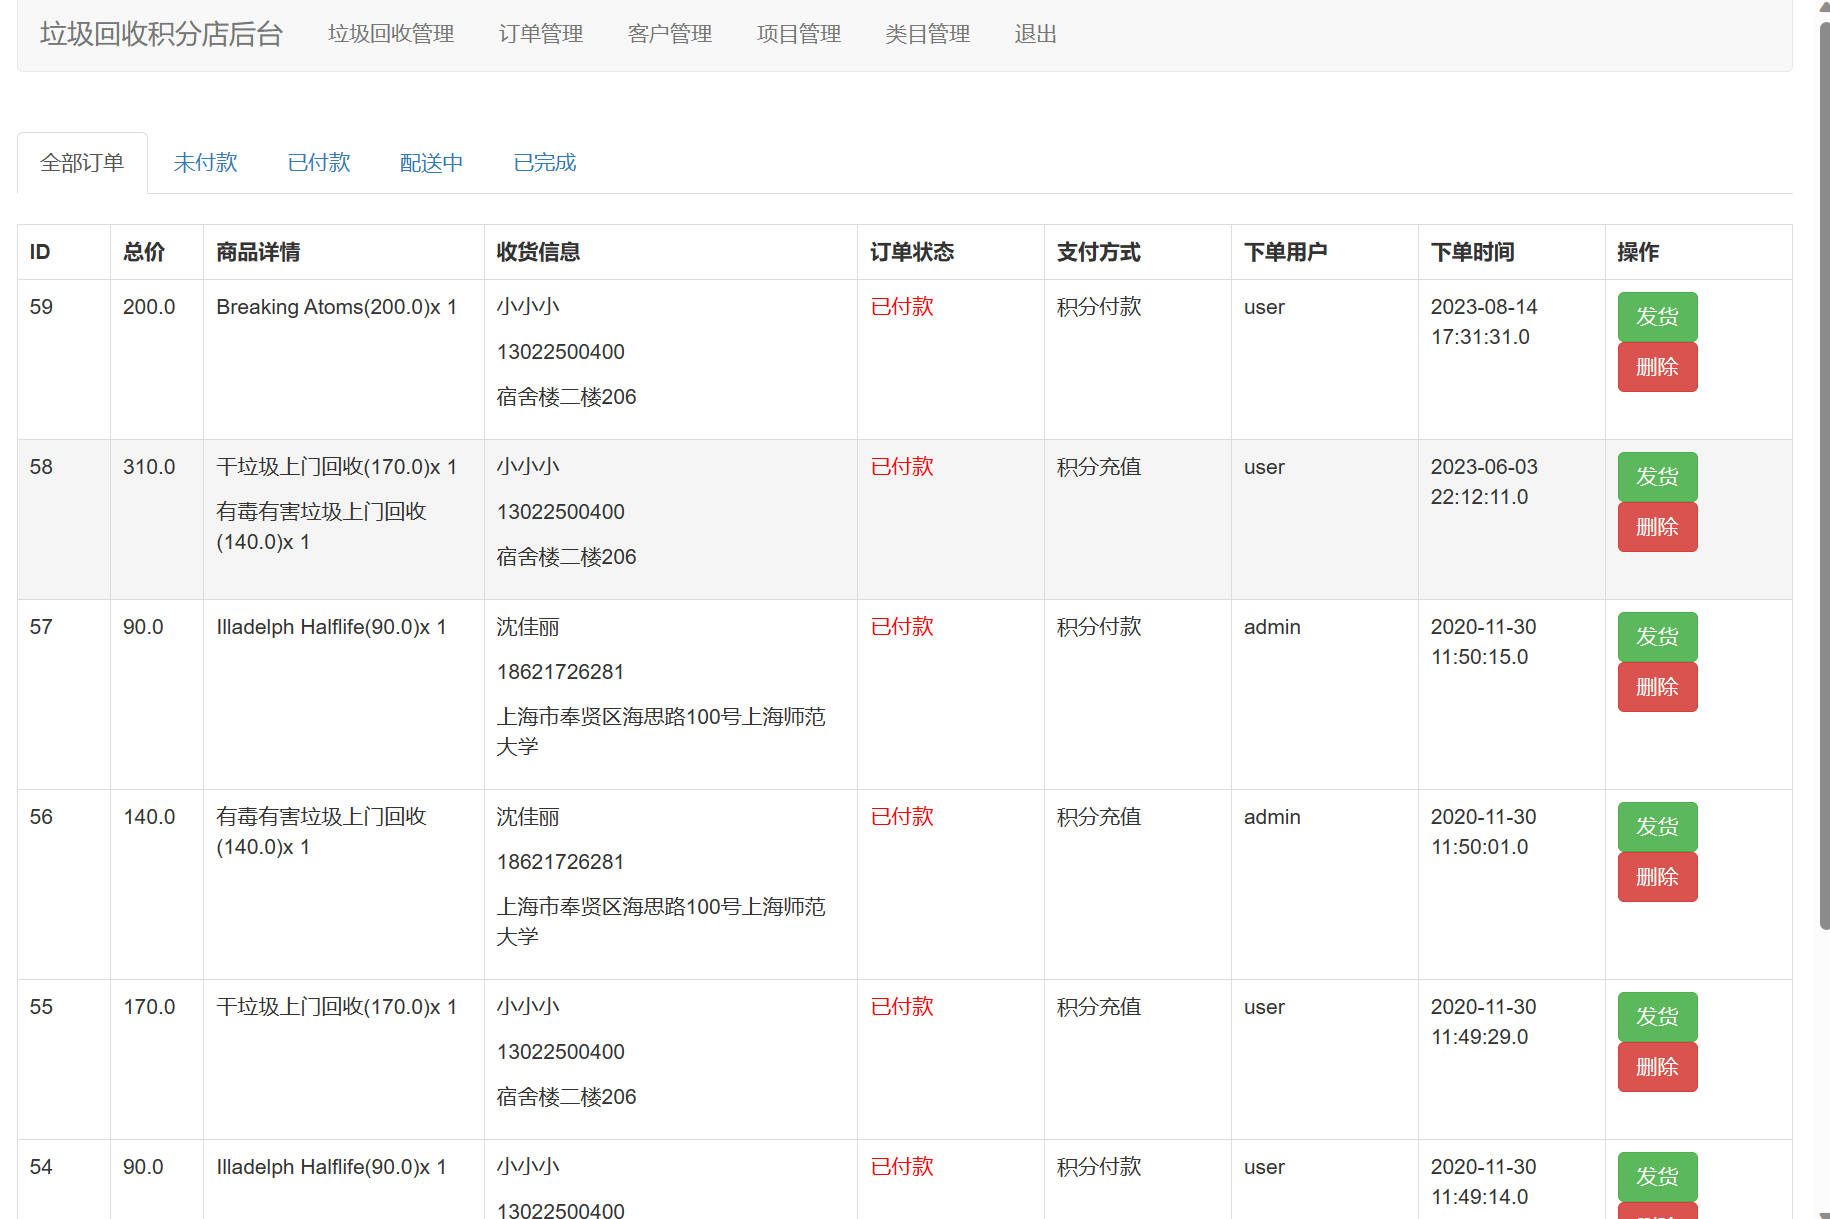Click 发货 for order 56
The width and height of the screenshot is (1830, 1219).
1656,826
